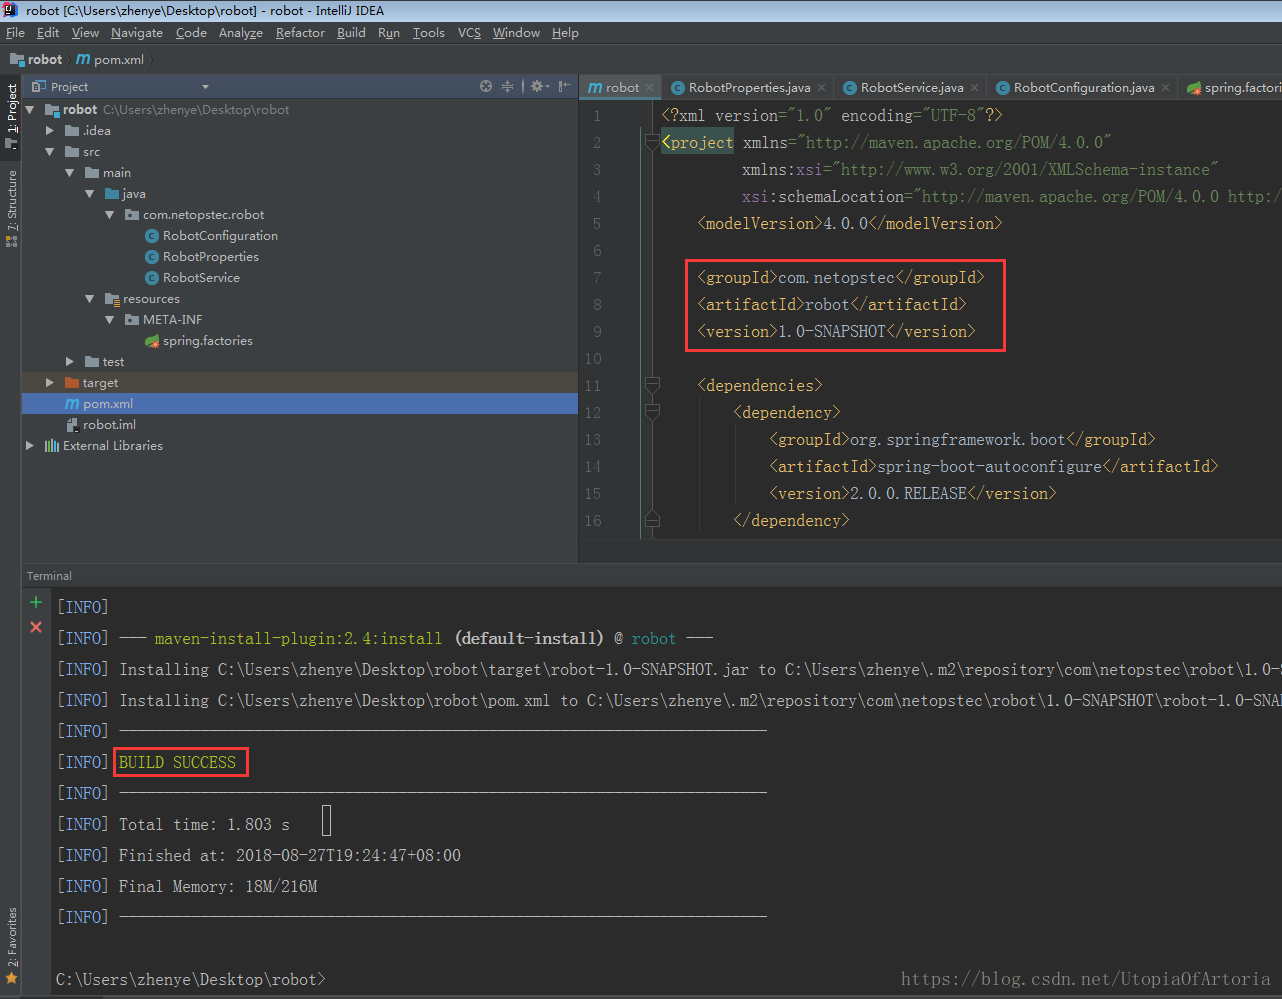Click the spring.factories leaf icon in the tree

point(152,341)
